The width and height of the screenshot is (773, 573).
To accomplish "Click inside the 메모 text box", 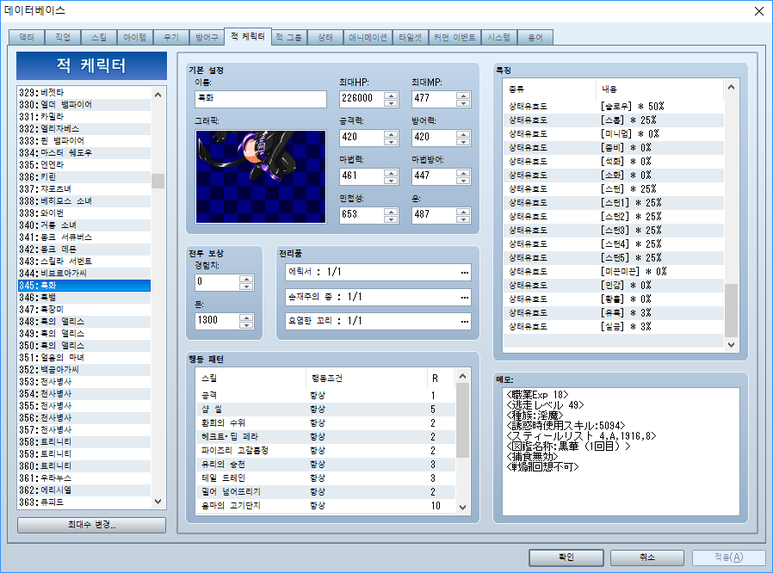I will coord(621,451).
